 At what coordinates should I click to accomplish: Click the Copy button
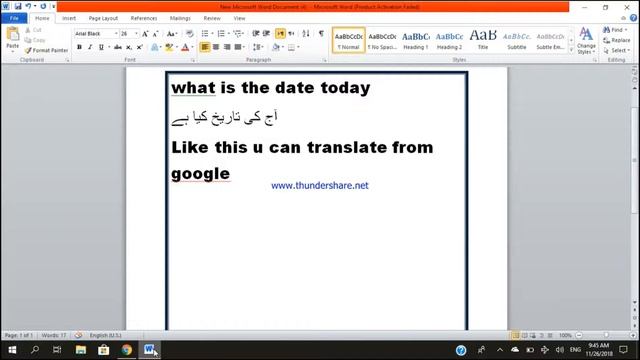pos(35,40)
